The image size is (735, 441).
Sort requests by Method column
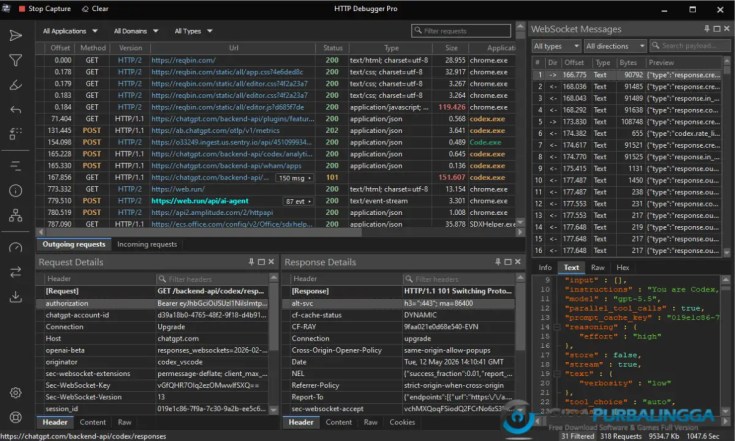92,48
